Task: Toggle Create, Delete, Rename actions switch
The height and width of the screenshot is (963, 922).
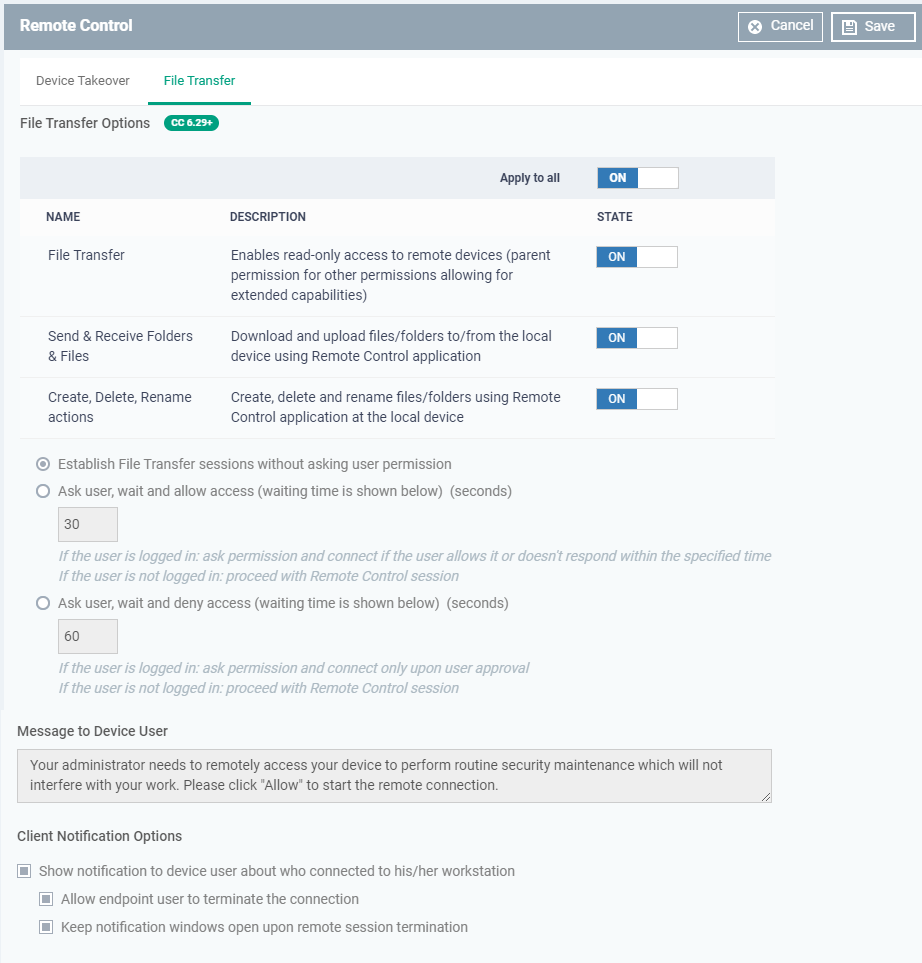Action: tap(636, 399)
